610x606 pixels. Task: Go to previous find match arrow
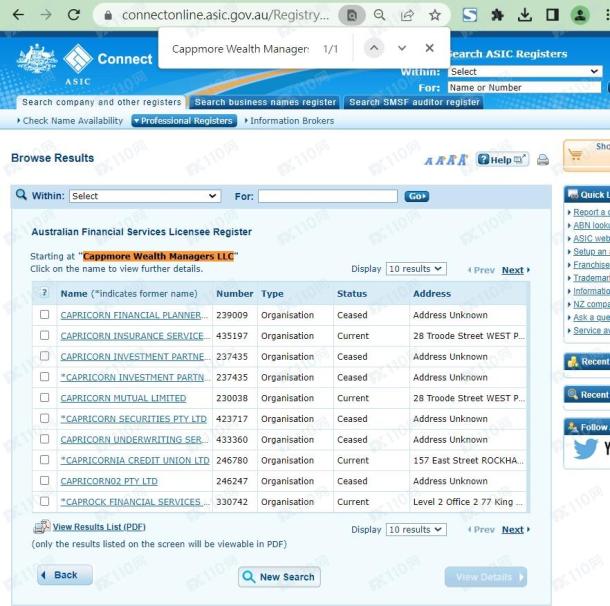click(x=374, y=48)
